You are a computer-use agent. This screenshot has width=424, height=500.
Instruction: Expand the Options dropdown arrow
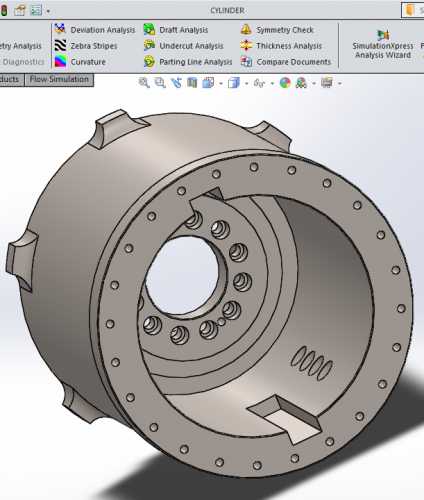[x=48, y=11]
